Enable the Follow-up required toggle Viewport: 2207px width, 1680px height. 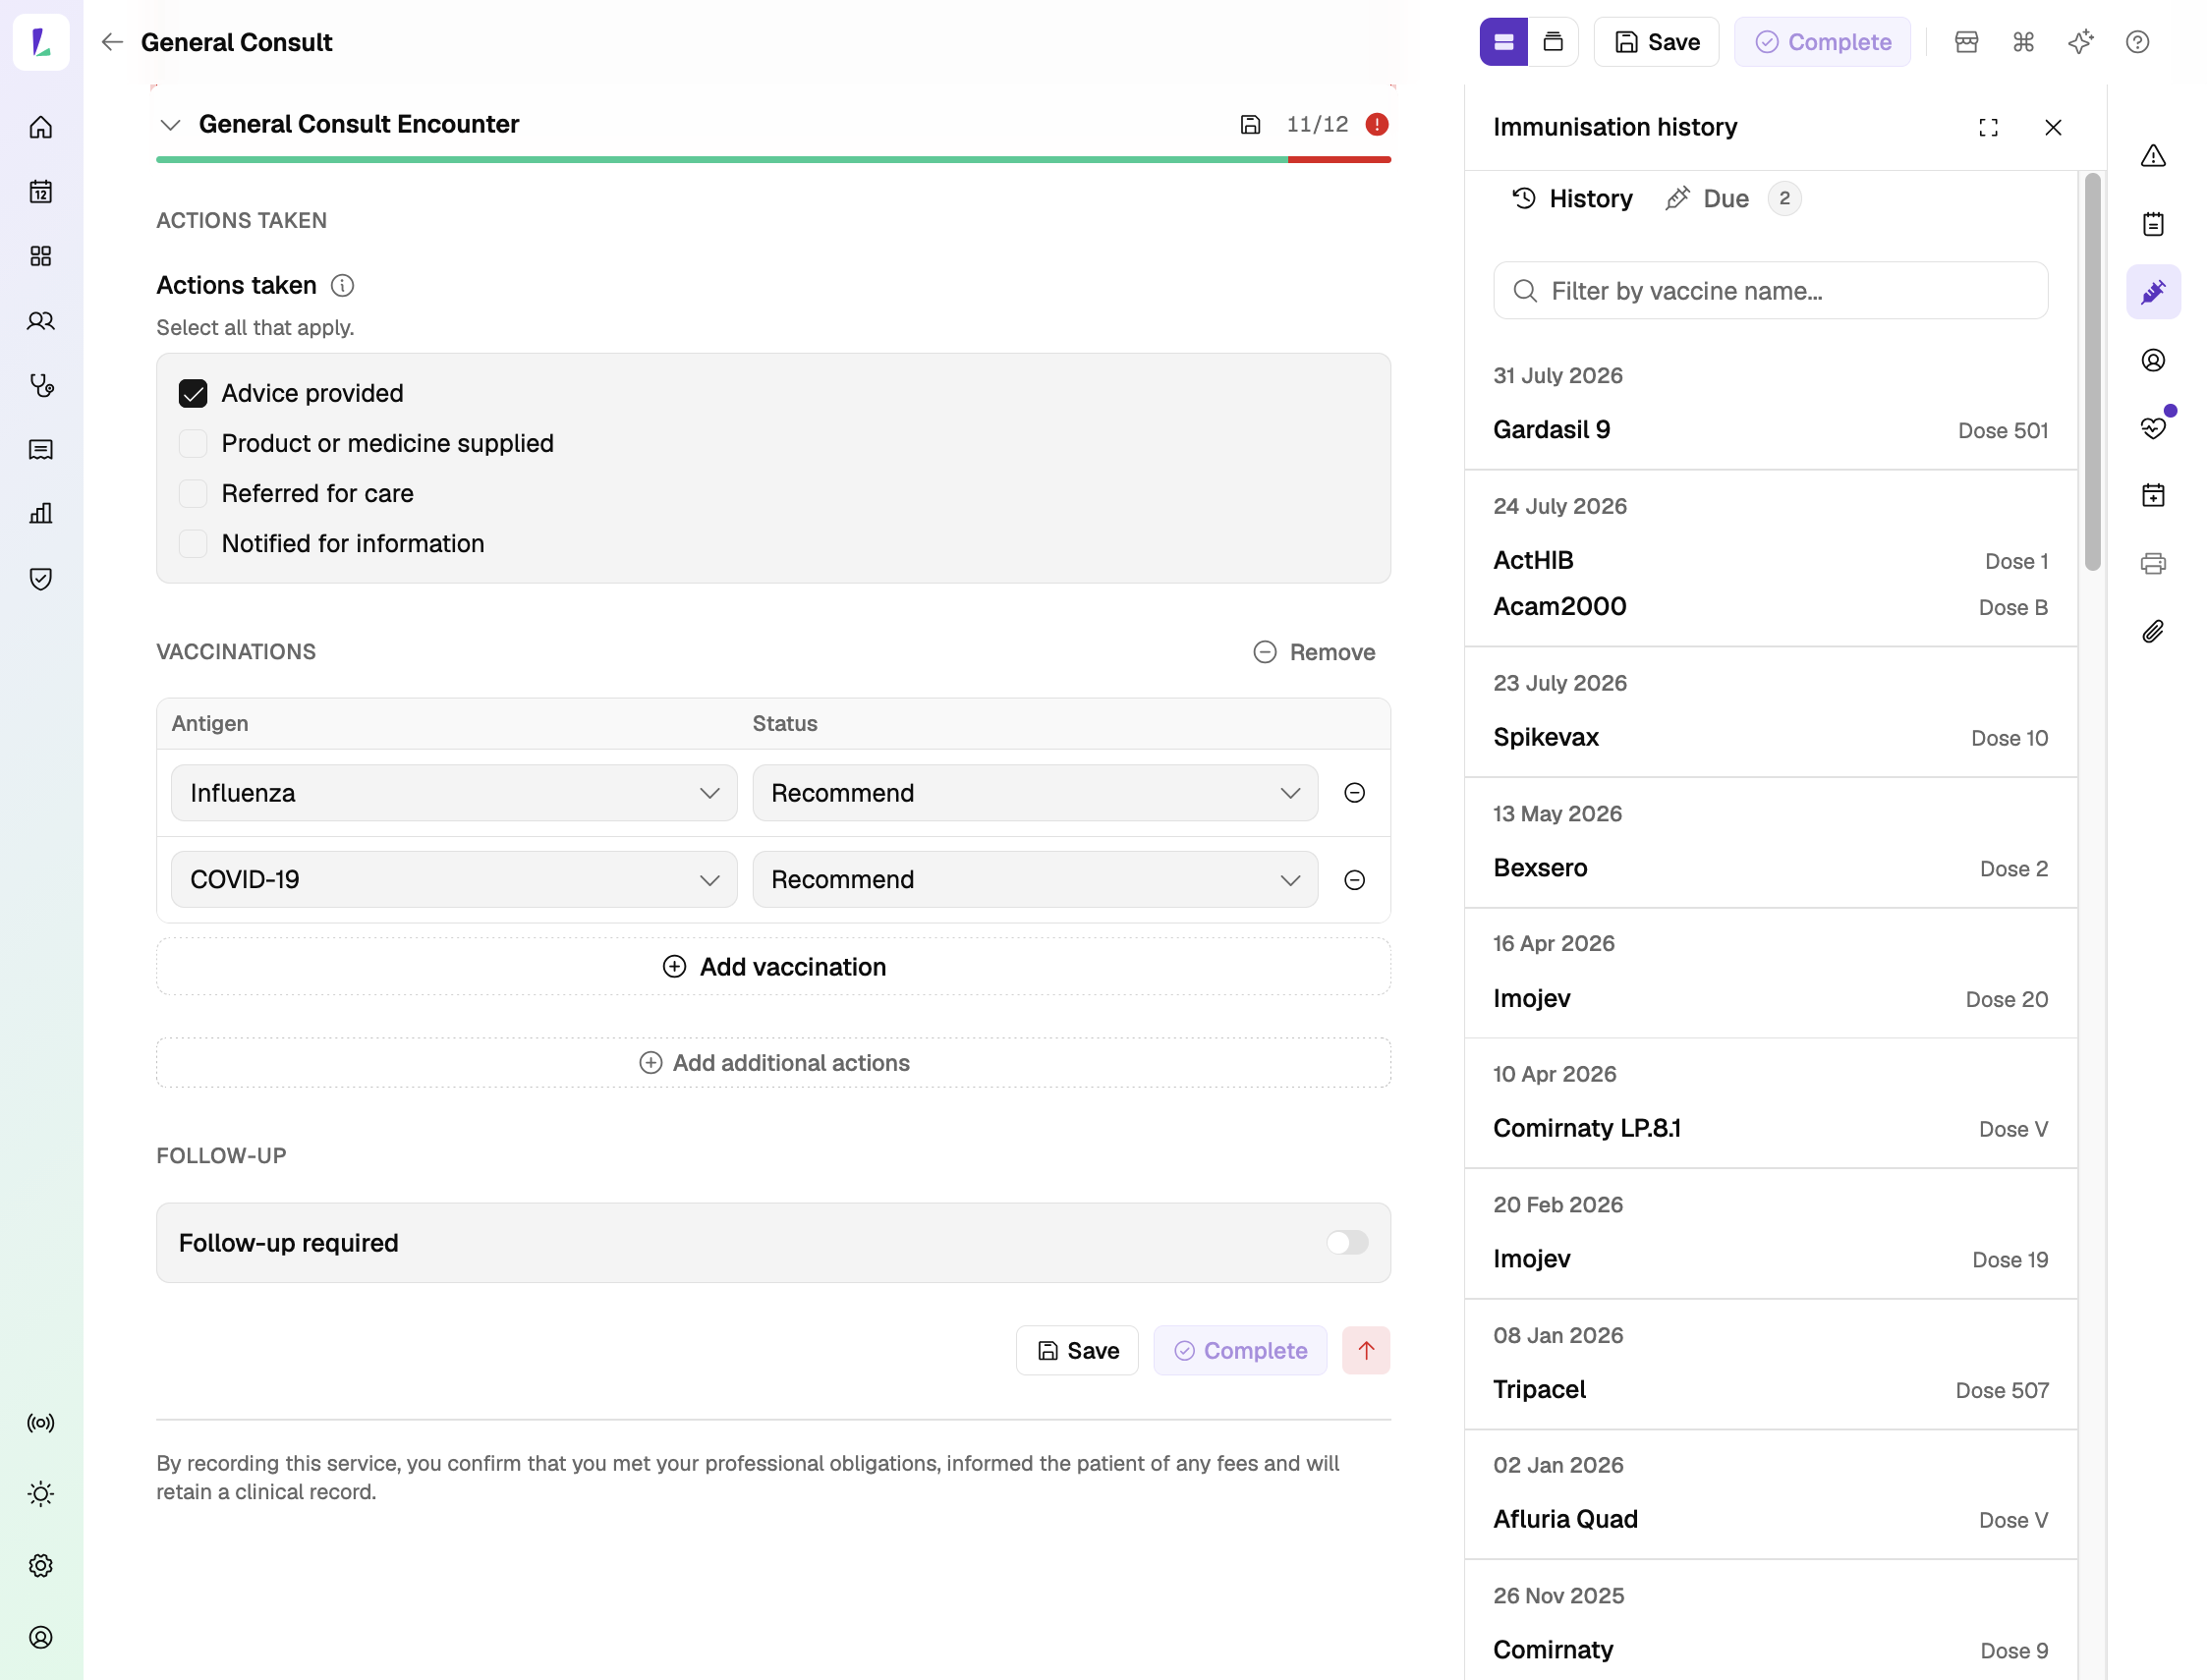pyautogui.click(x=1347, y=1243)
